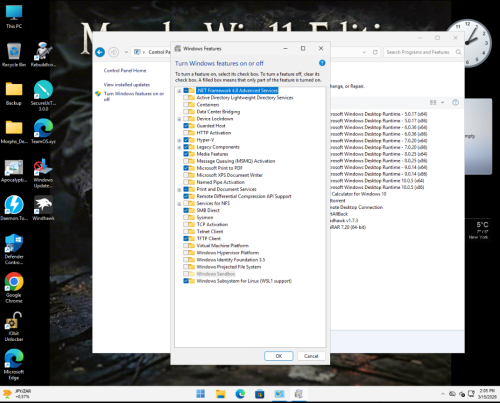Click the Search Programs and Features field

pyautogui.click(x=423, y=52)
